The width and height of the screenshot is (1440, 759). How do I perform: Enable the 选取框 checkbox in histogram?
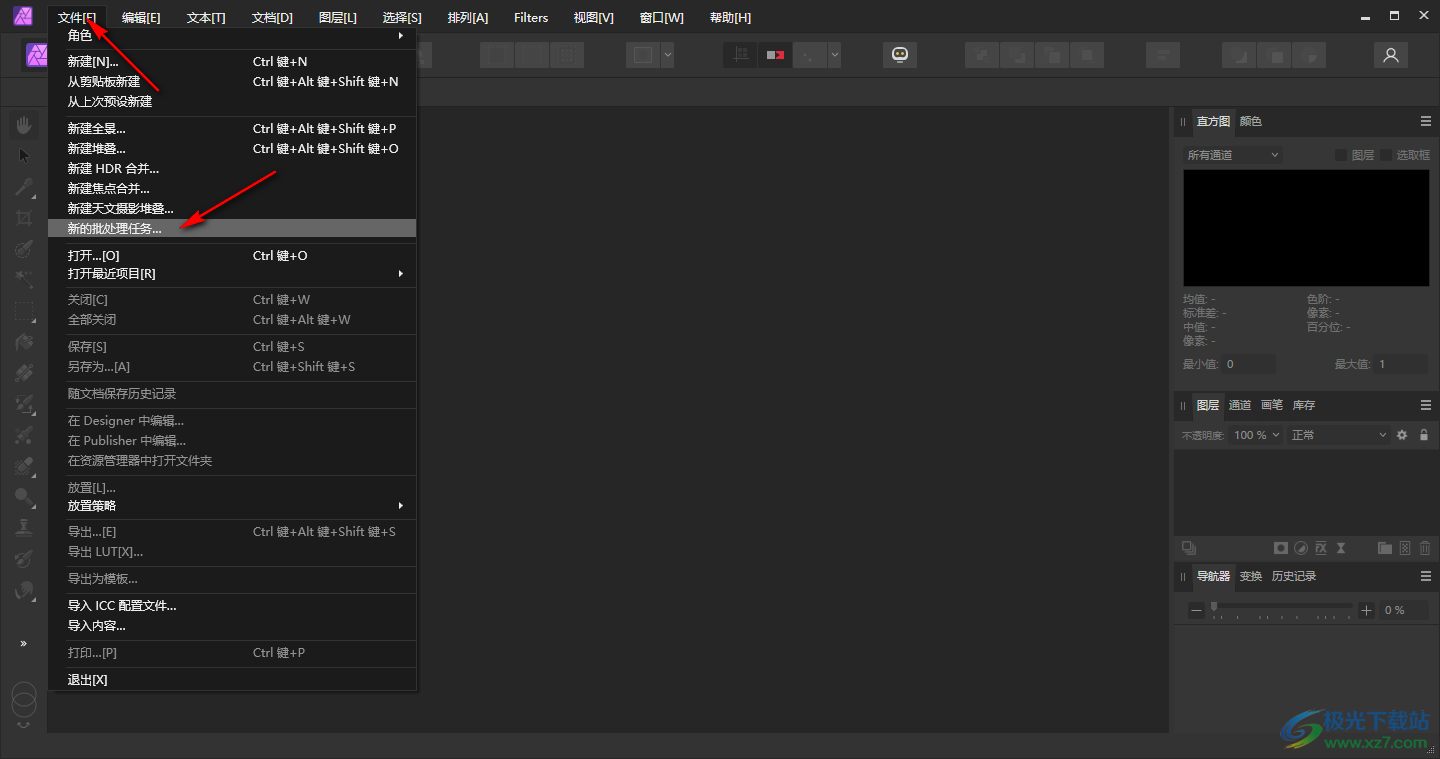[x=1386, y=155]
